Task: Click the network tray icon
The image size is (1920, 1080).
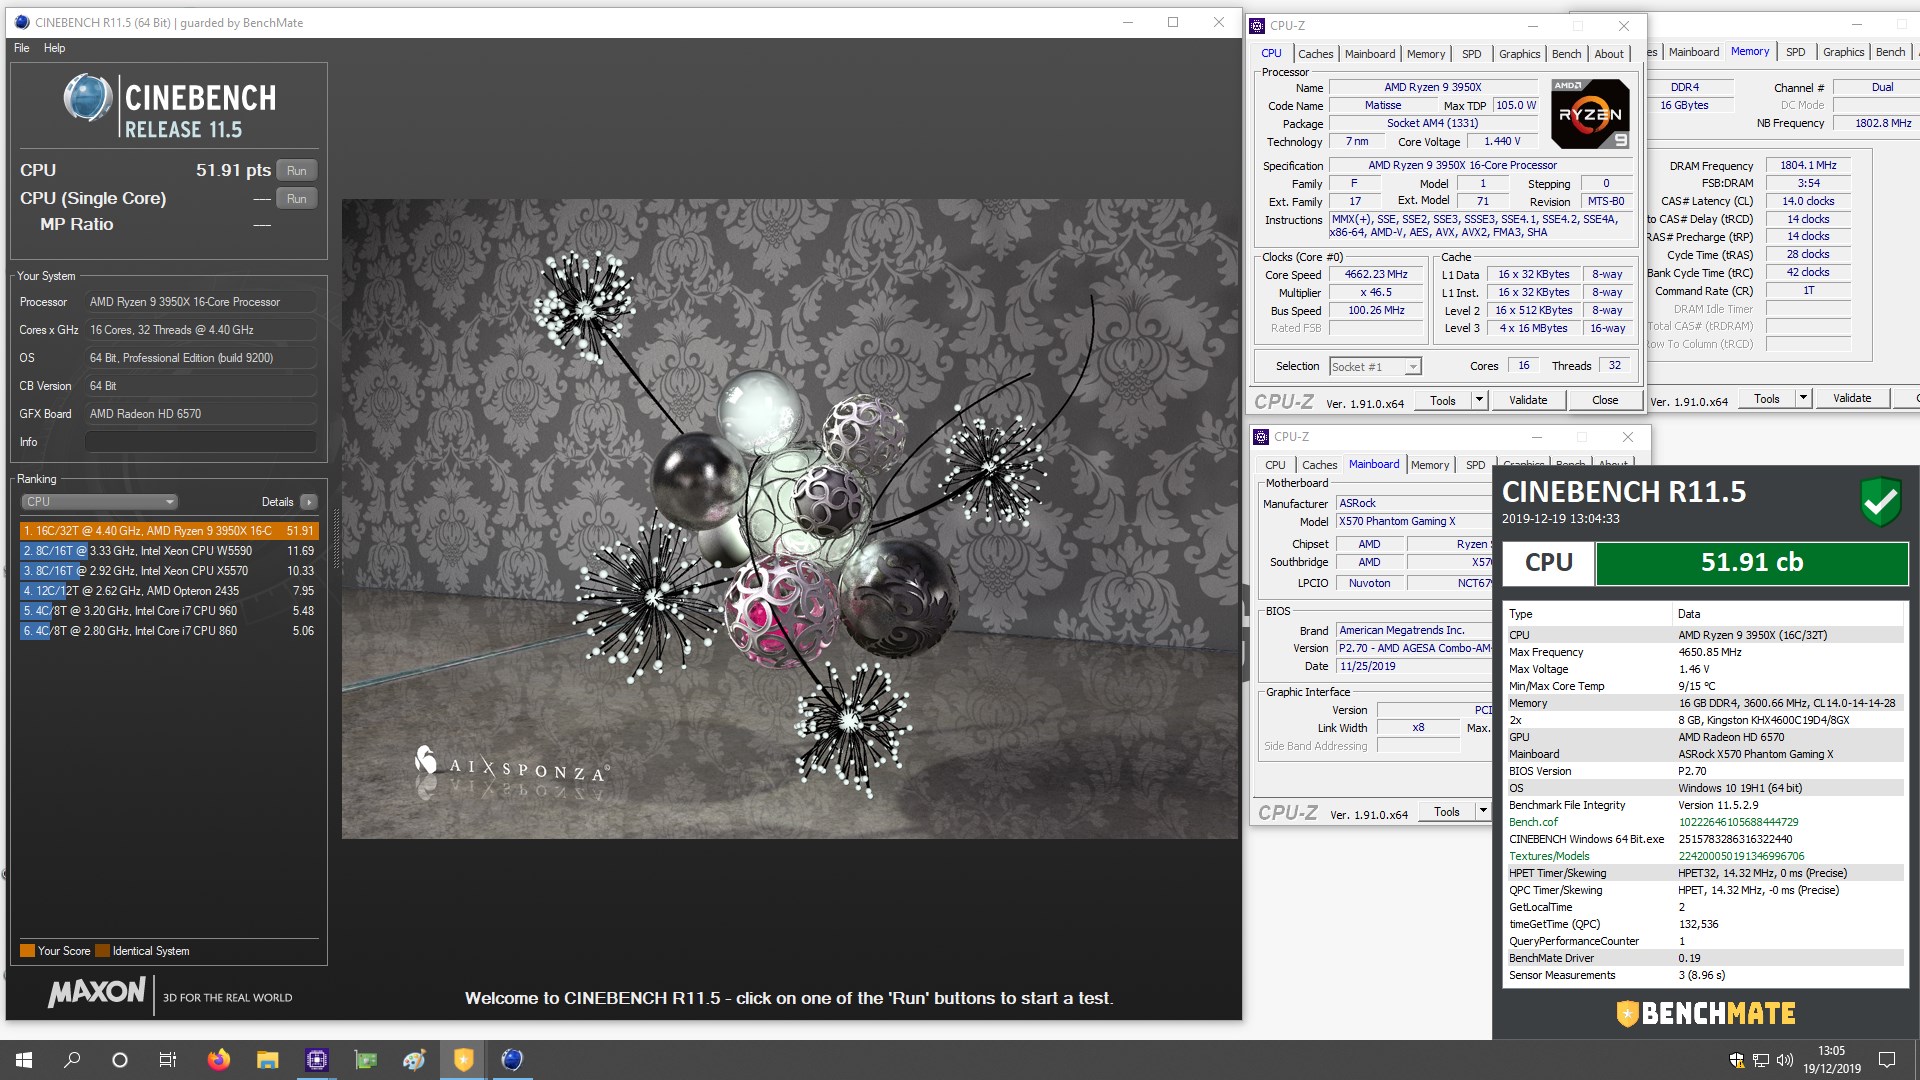Action: coord(1761,1060)
